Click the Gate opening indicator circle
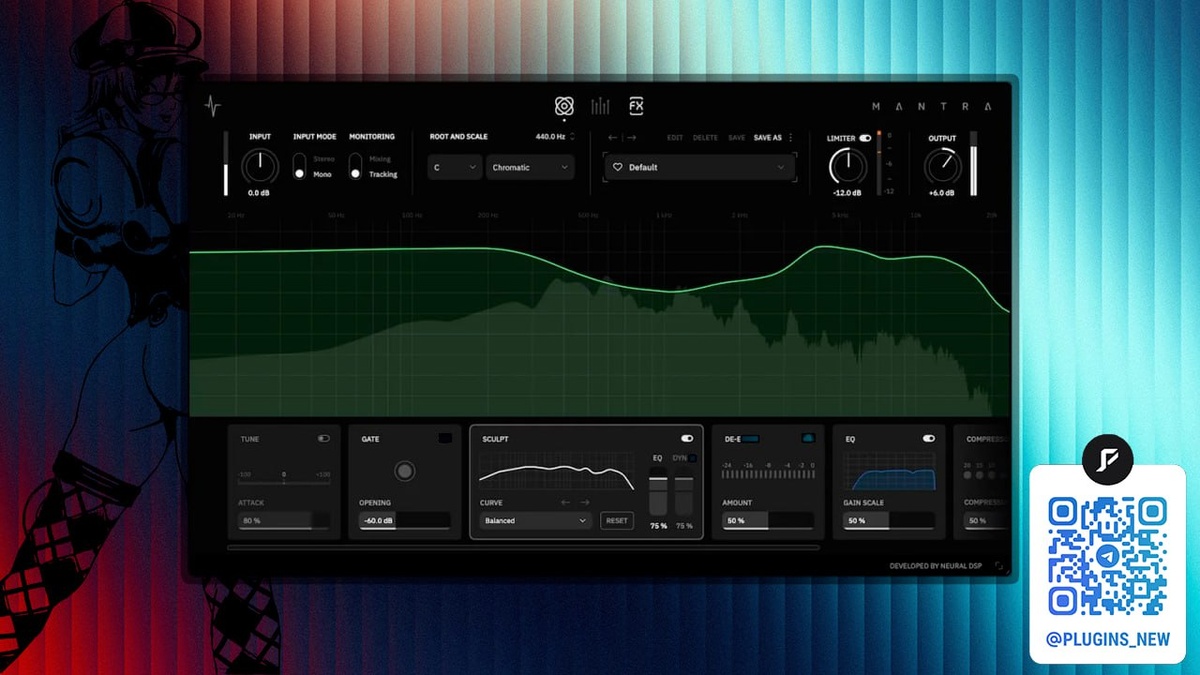 click(x=404, y=470)
